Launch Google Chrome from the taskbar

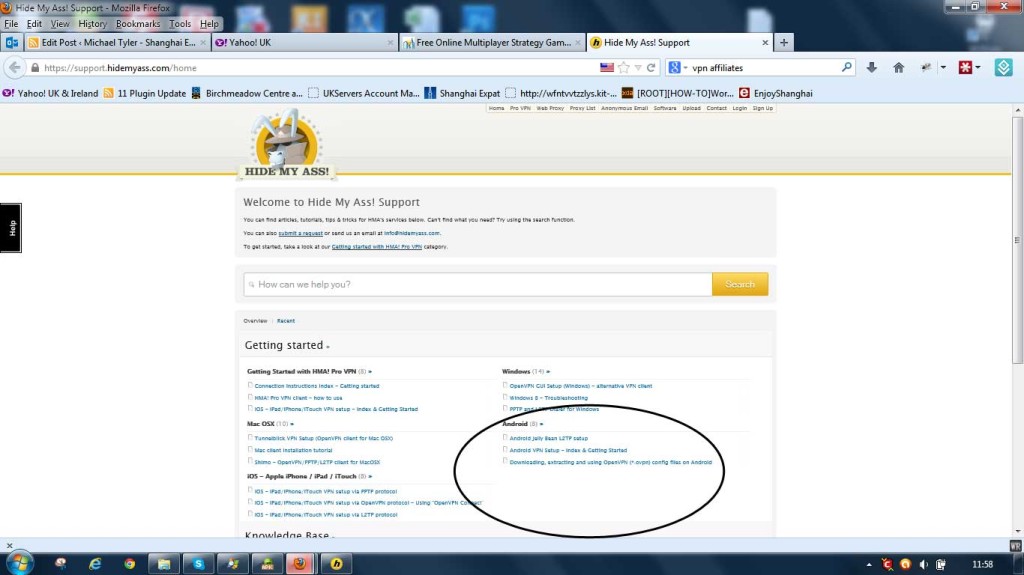click(129, 563)
